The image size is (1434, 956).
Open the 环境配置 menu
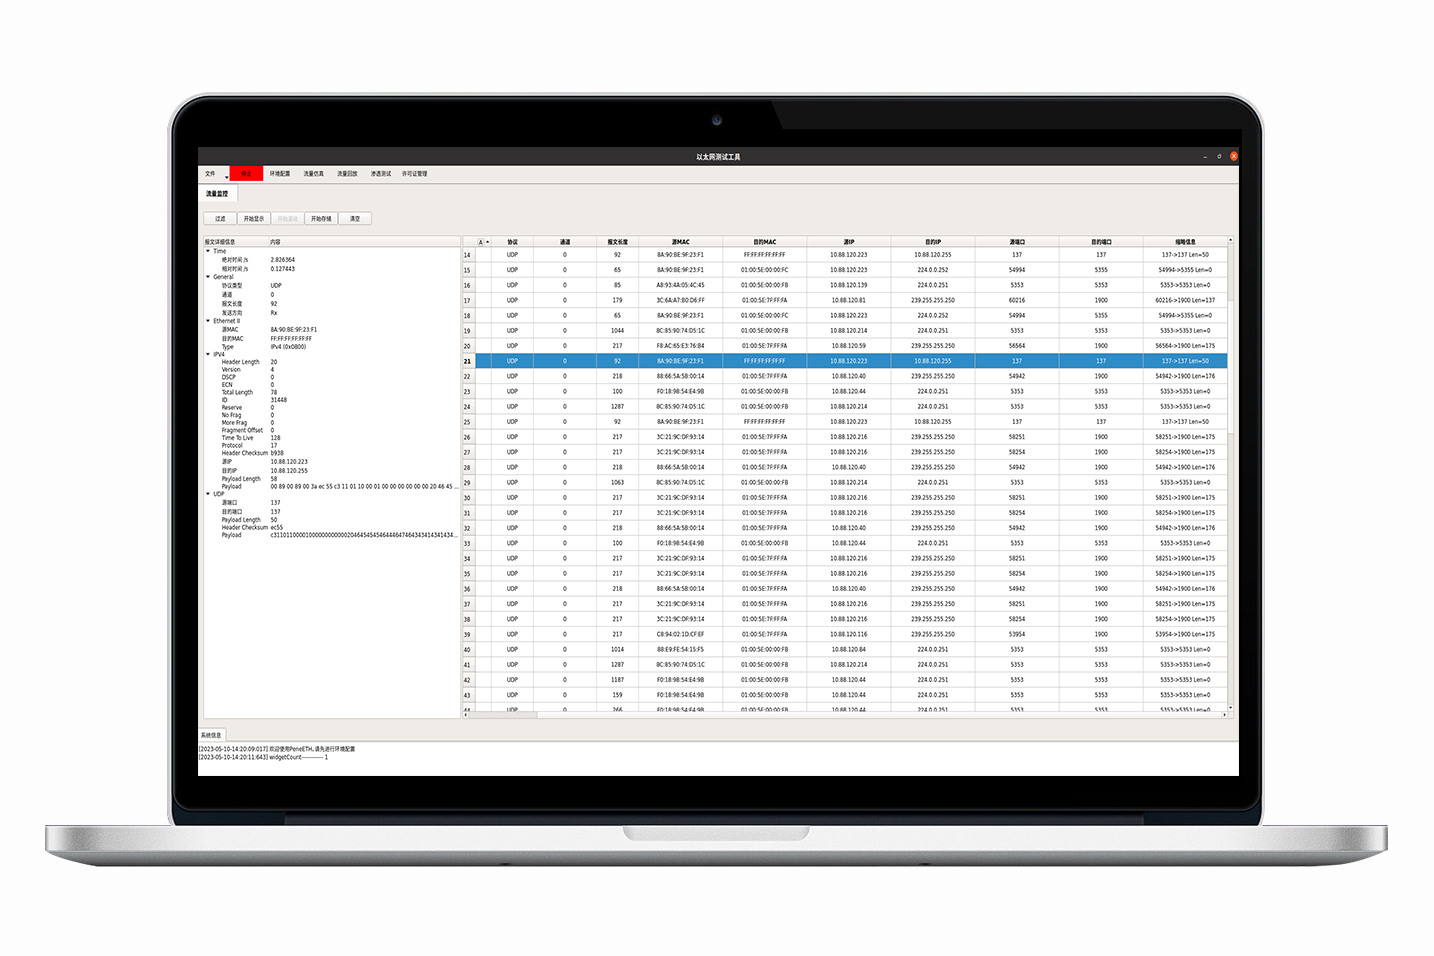[280, 174]
